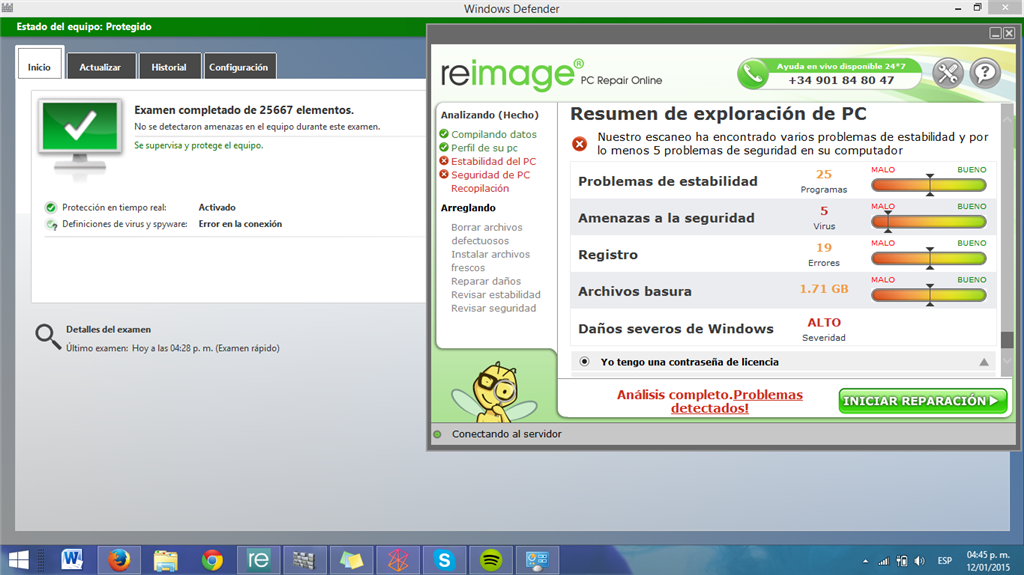Switch to Reimage taskbar icon
Screen dimensions: 1024x575
(259, 560)
